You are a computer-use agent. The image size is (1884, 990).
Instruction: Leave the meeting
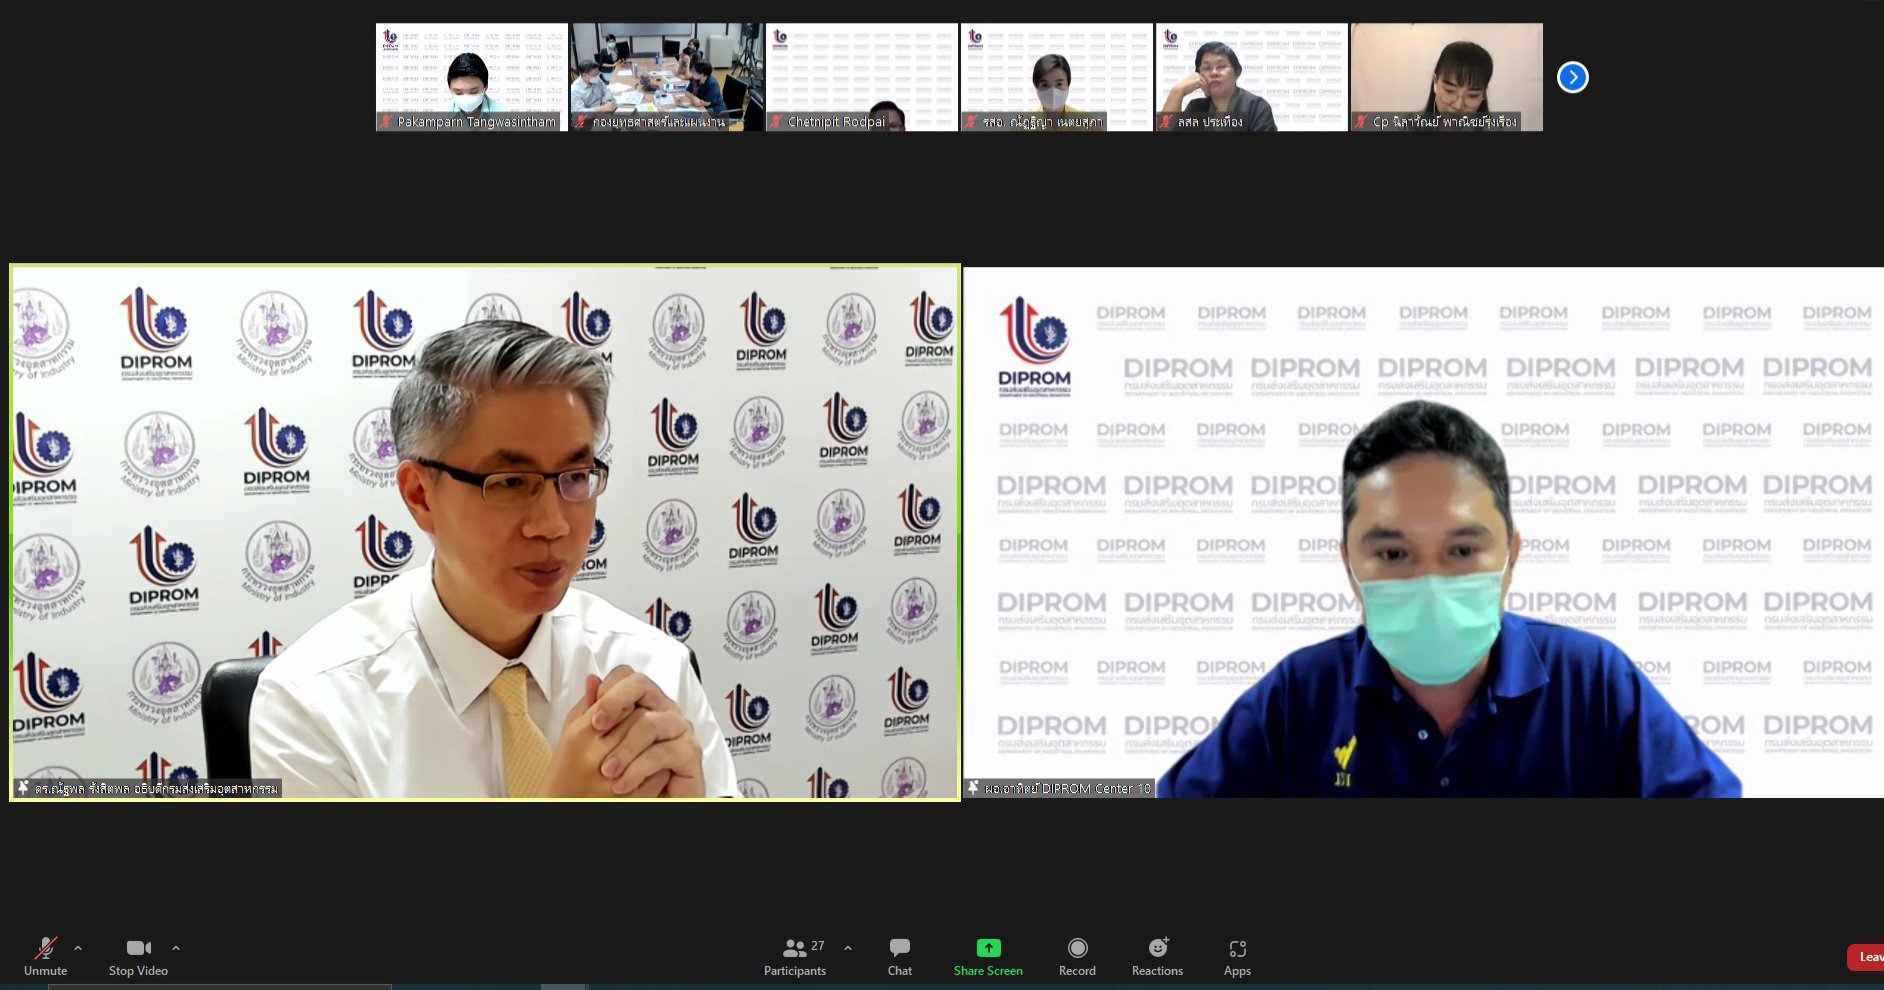point(1866,957)
